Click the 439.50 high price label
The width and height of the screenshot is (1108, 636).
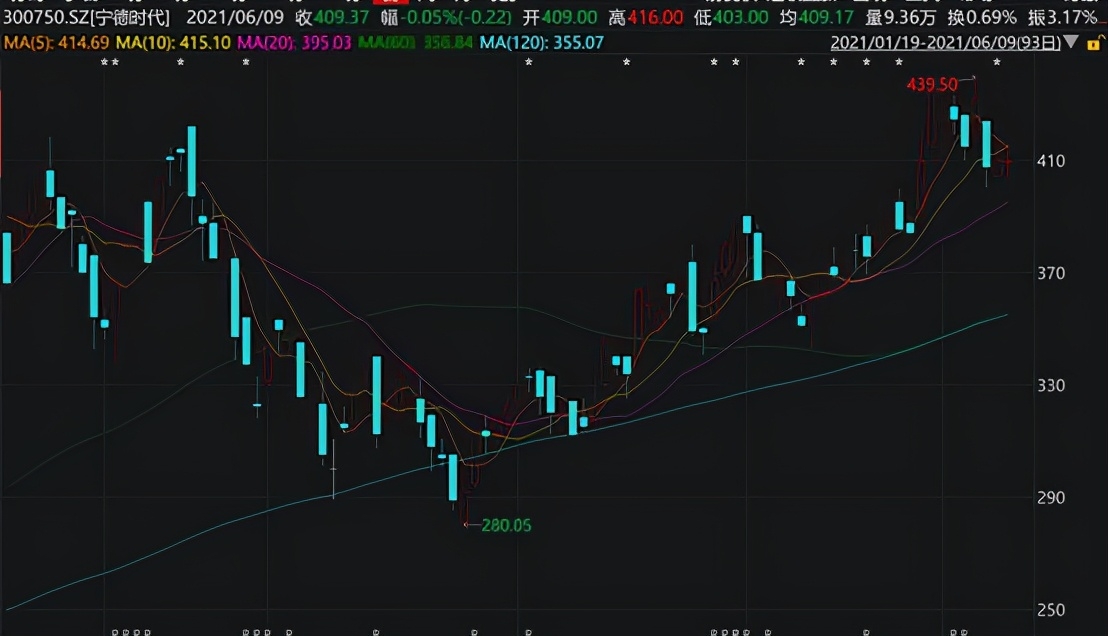(x=932, y=85)
